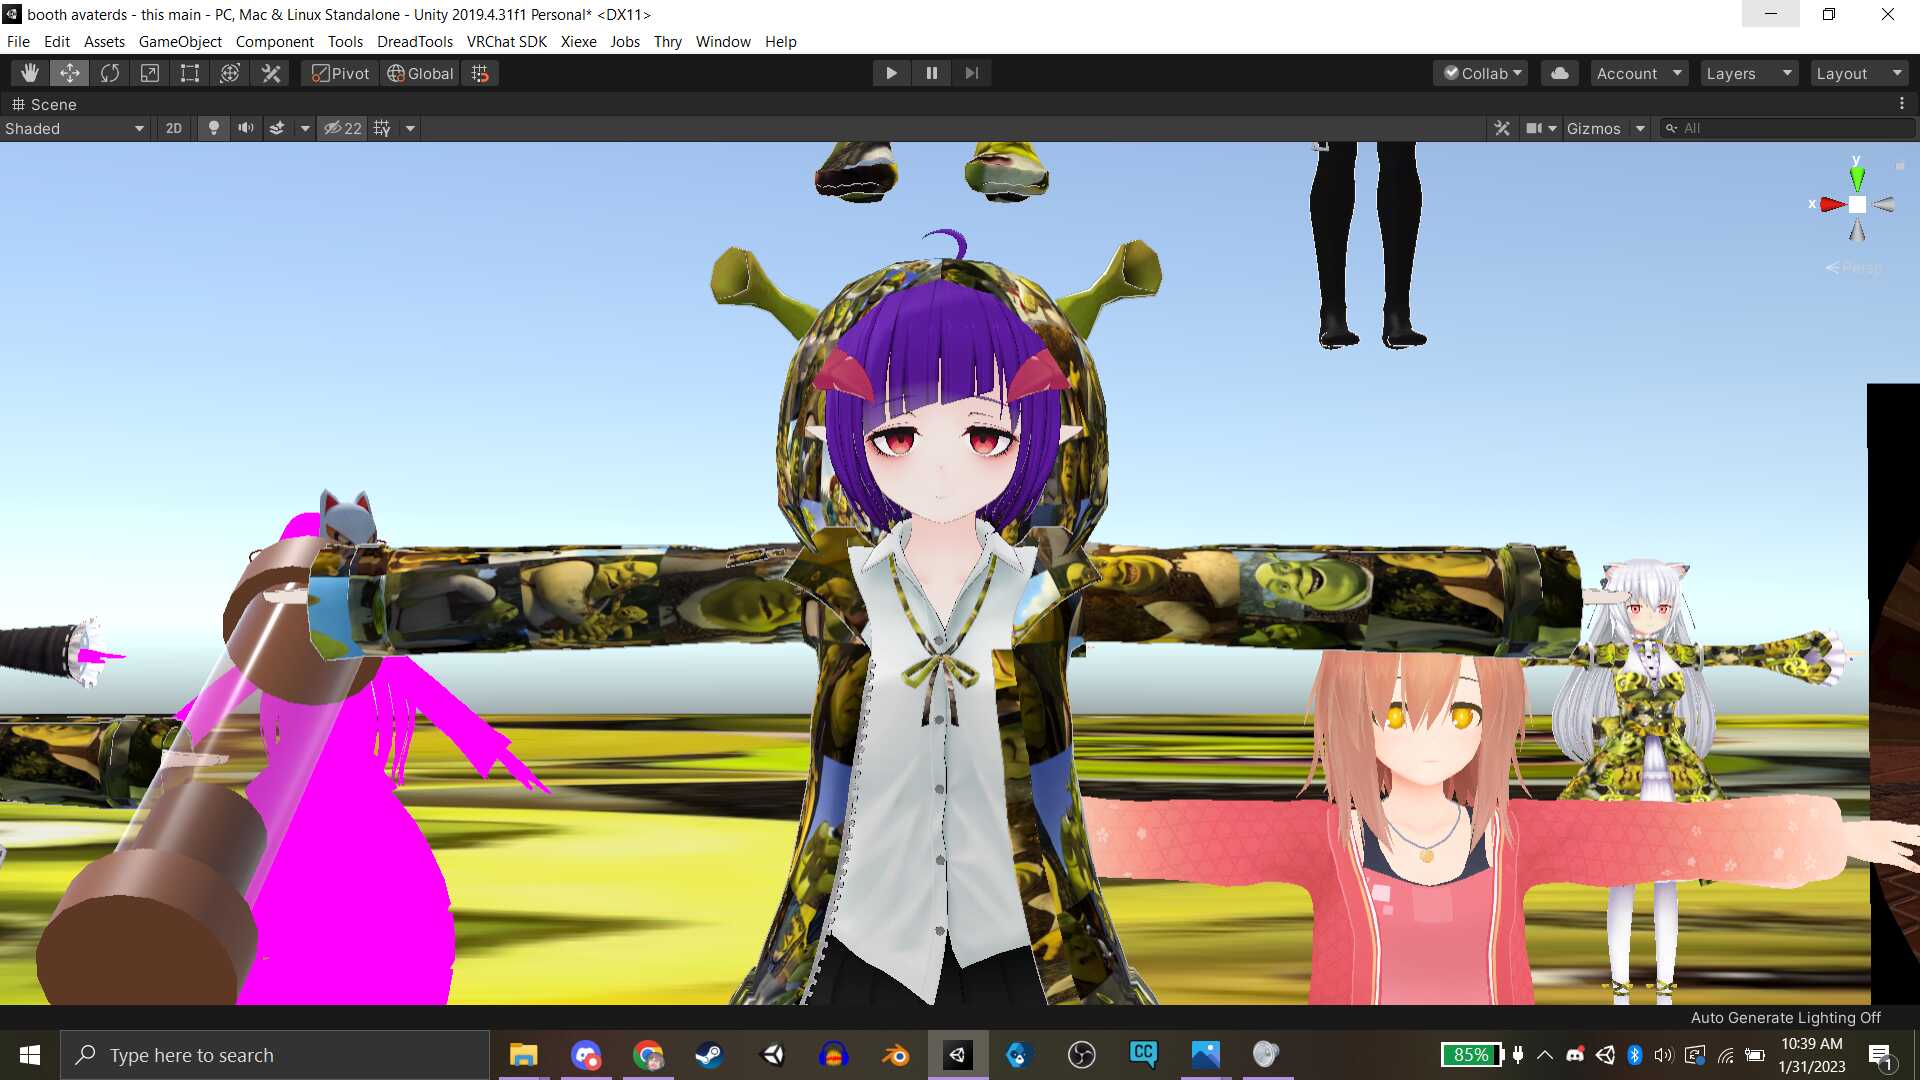Open the GameObject menu
1920x1080 pixels.
click(x=180, y=41)
